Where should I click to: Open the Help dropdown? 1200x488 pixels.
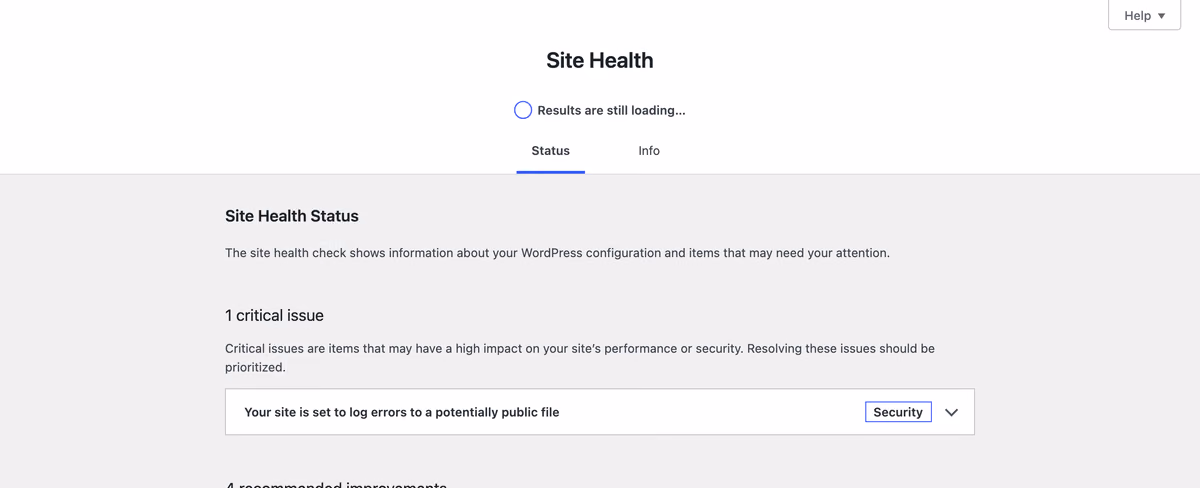[x=1144, y=16]
